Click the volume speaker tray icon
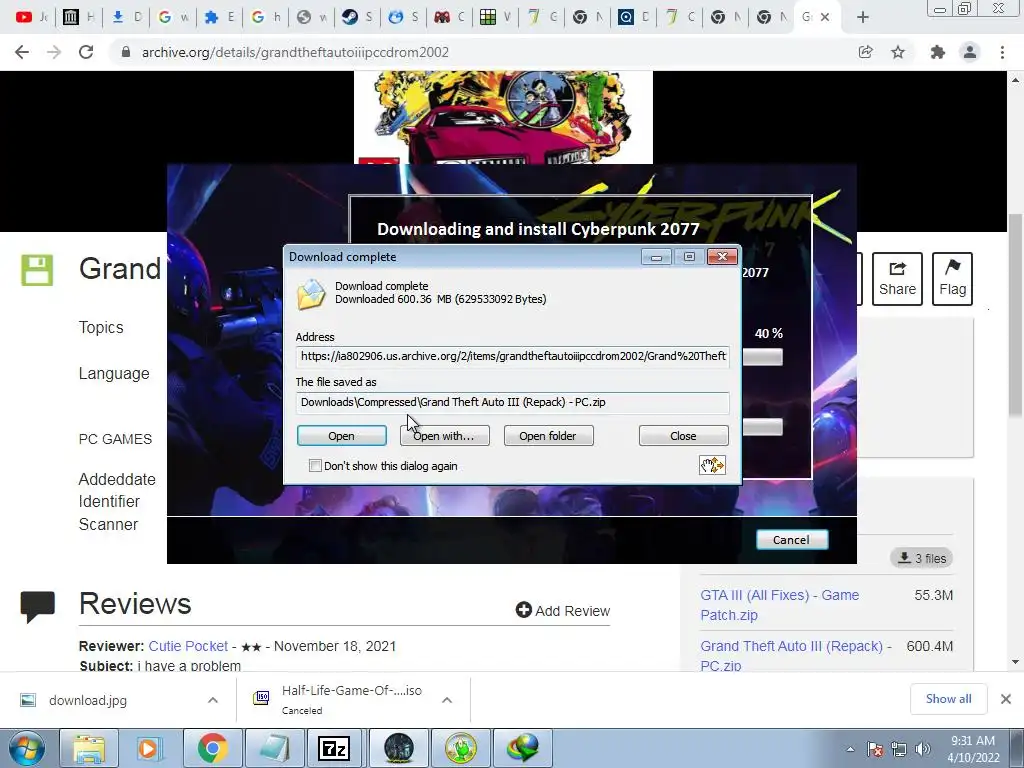1024x768 pixels. [922, 749]
